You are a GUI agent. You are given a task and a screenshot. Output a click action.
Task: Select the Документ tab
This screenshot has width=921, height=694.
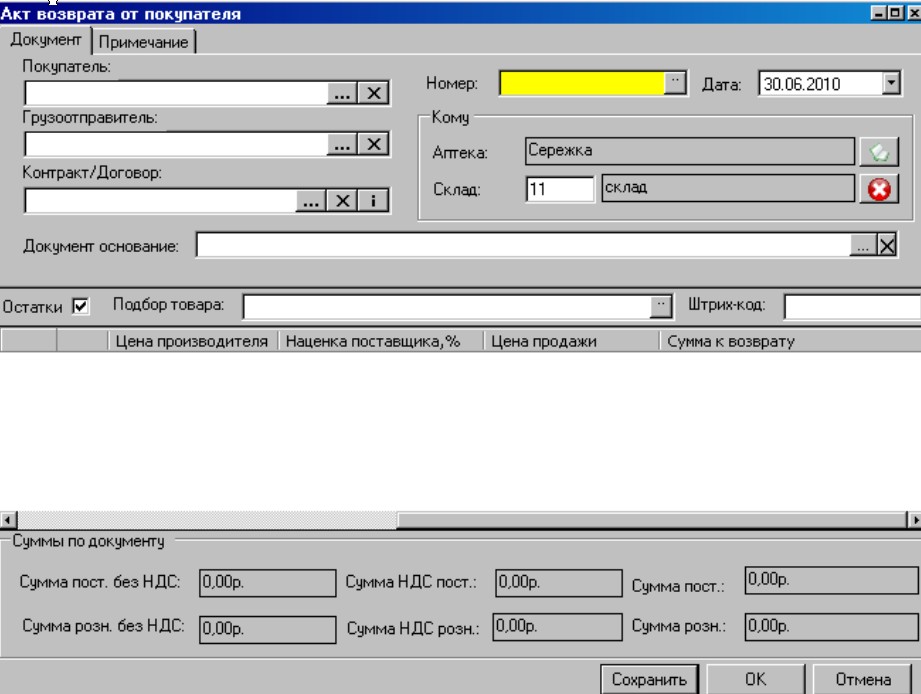45,40
